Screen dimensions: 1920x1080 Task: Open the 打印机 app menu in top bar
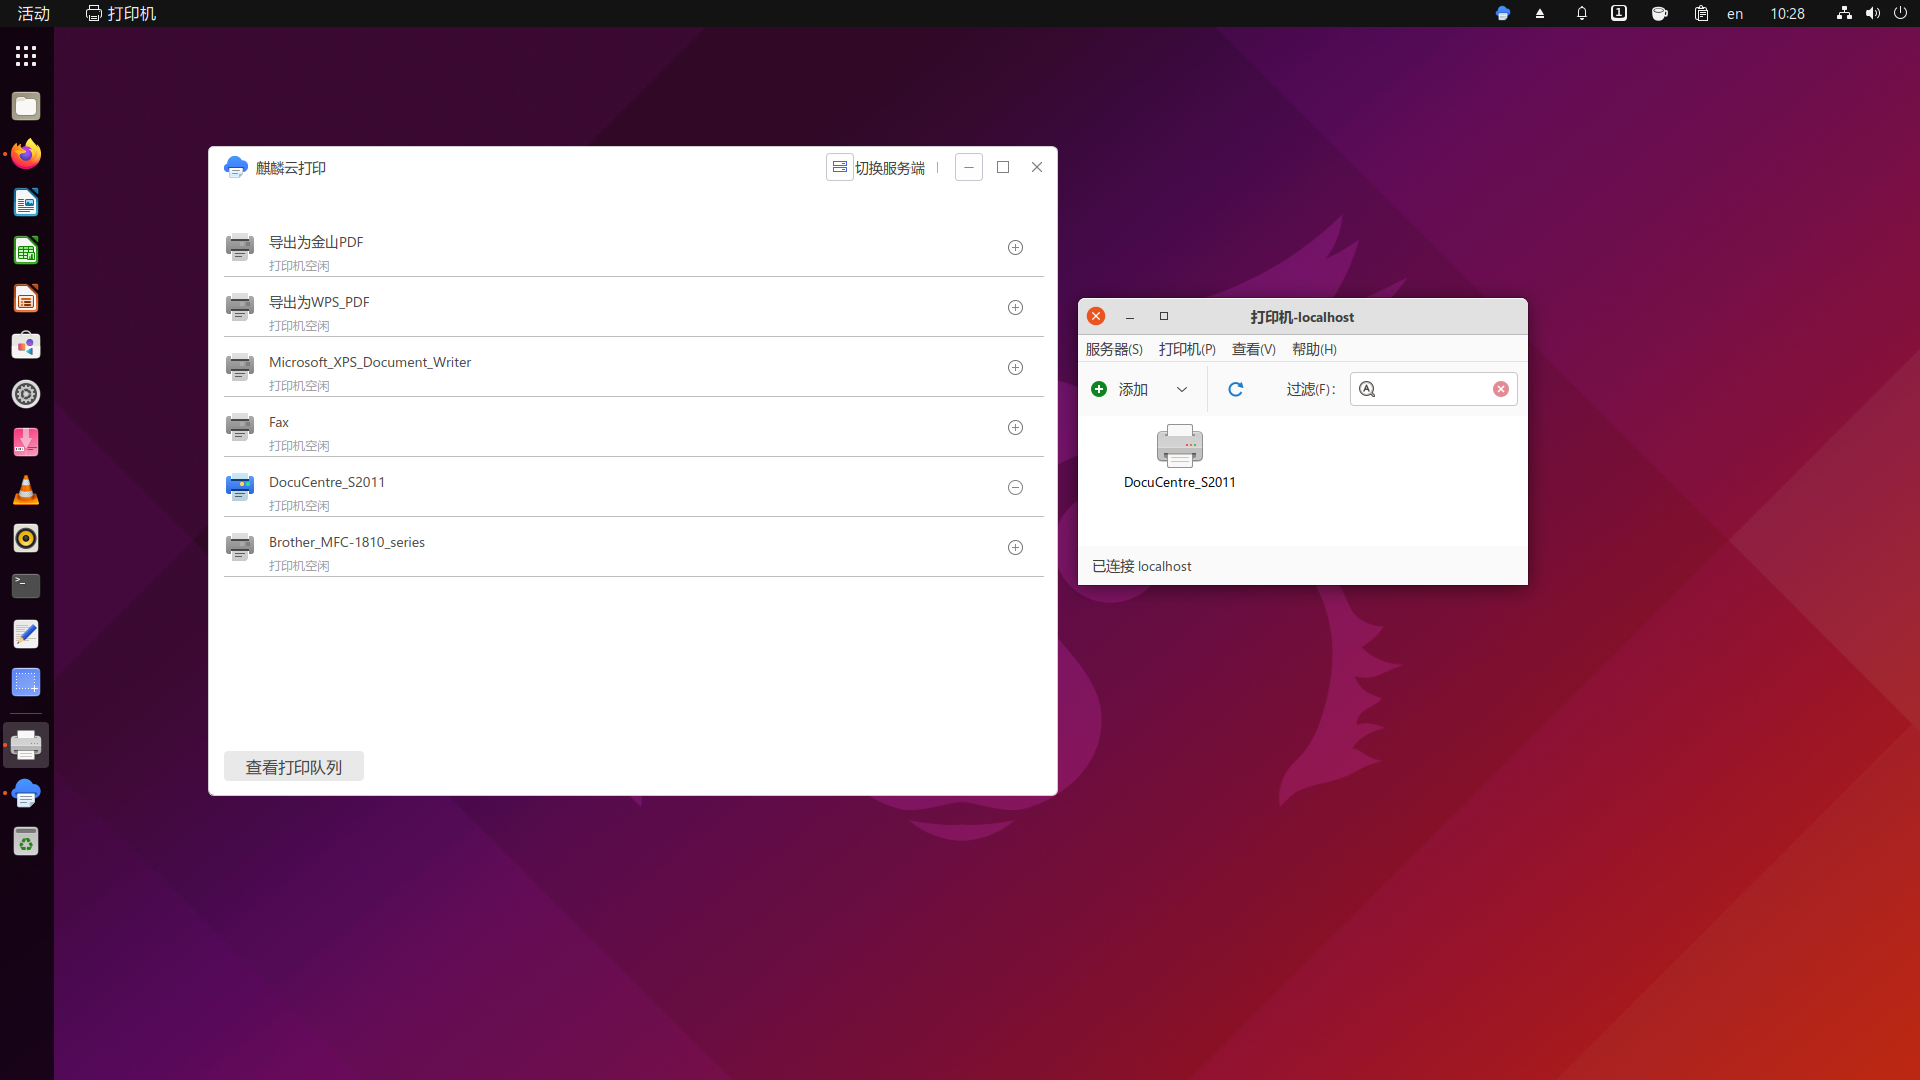[x=121, y=13]
